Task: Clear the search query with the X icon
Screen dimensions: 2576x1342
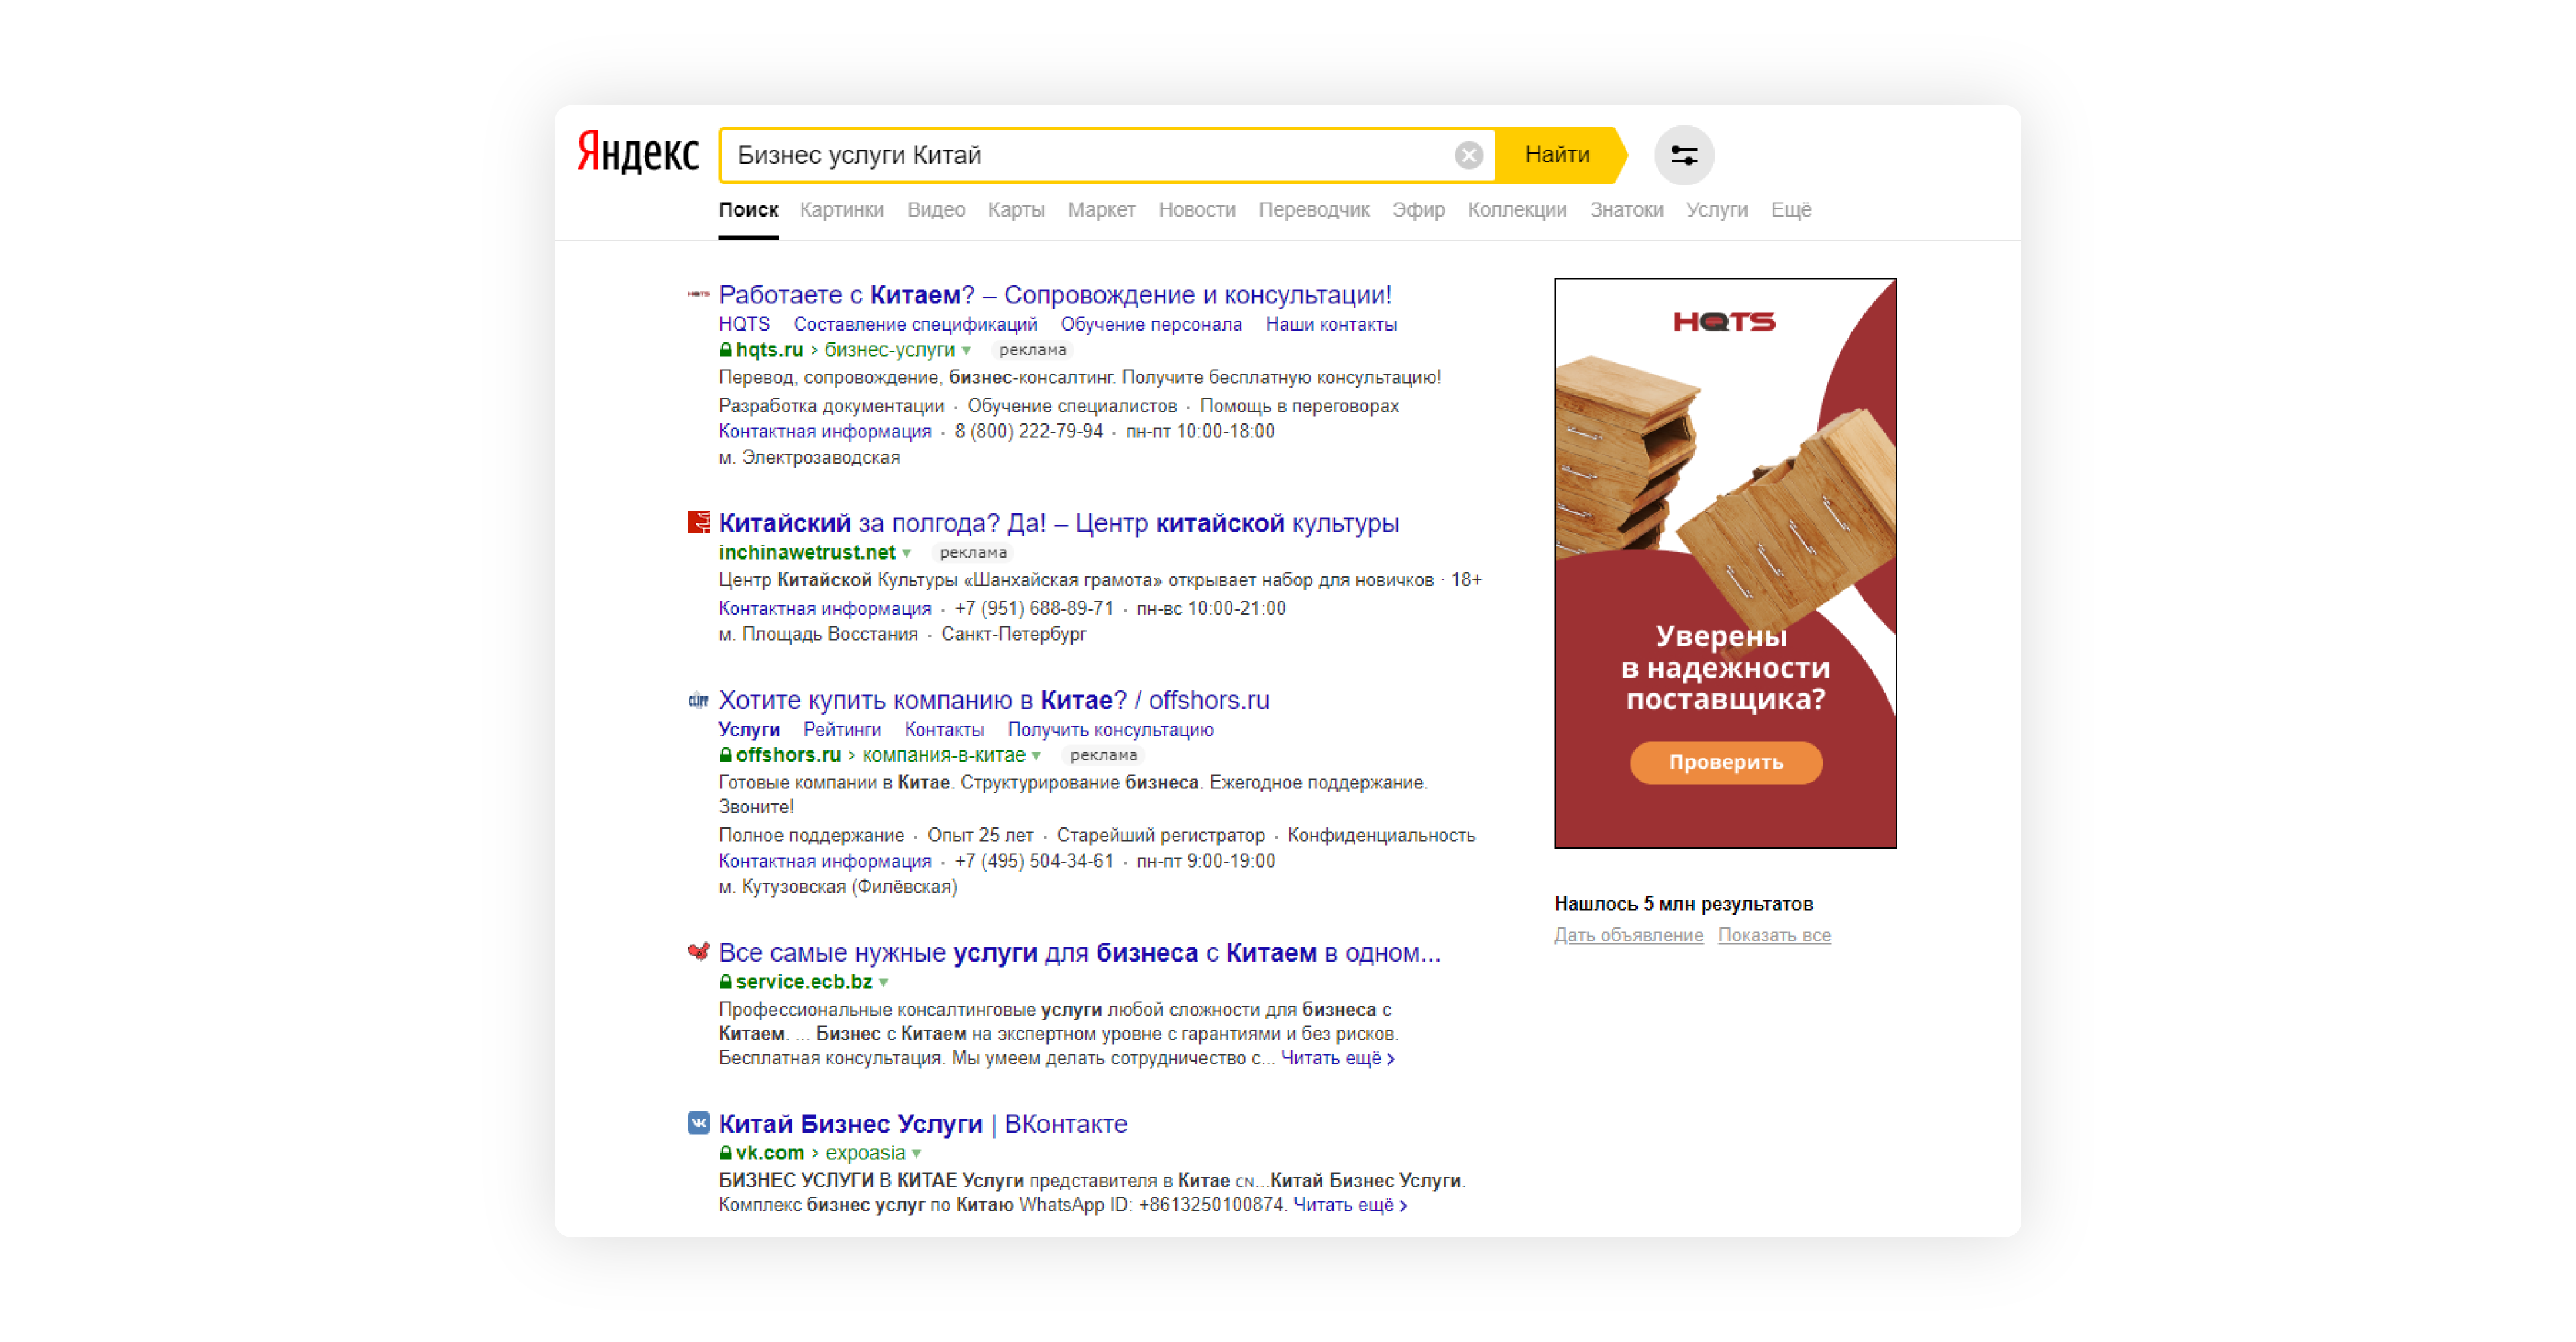Action: [1468, 155]
